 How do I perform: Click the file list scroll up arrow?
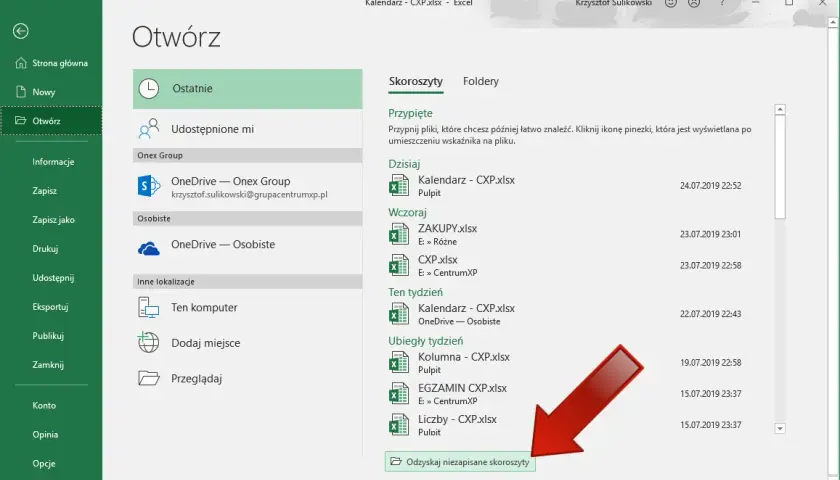780,109
